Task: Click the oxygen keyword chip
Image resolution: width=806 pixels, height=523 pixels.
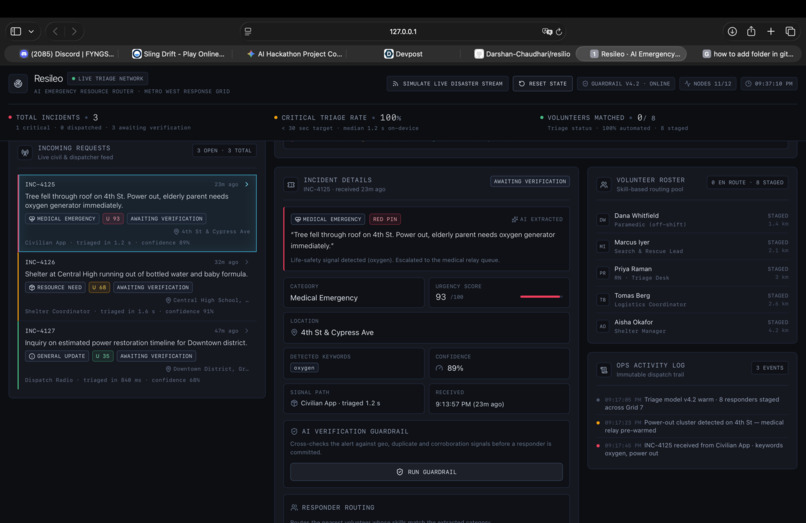Action: coord(304,368)
